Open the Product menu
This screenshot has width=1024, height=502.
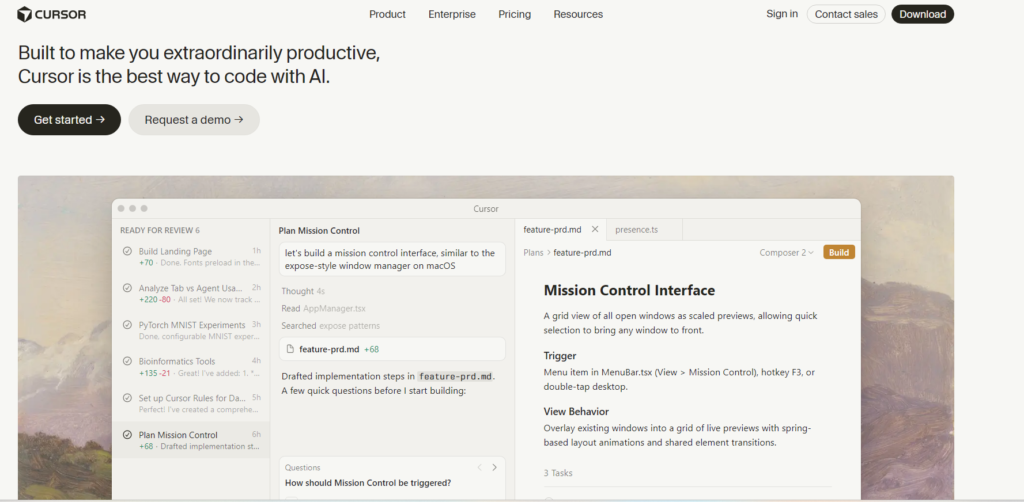tap(387, 14)
